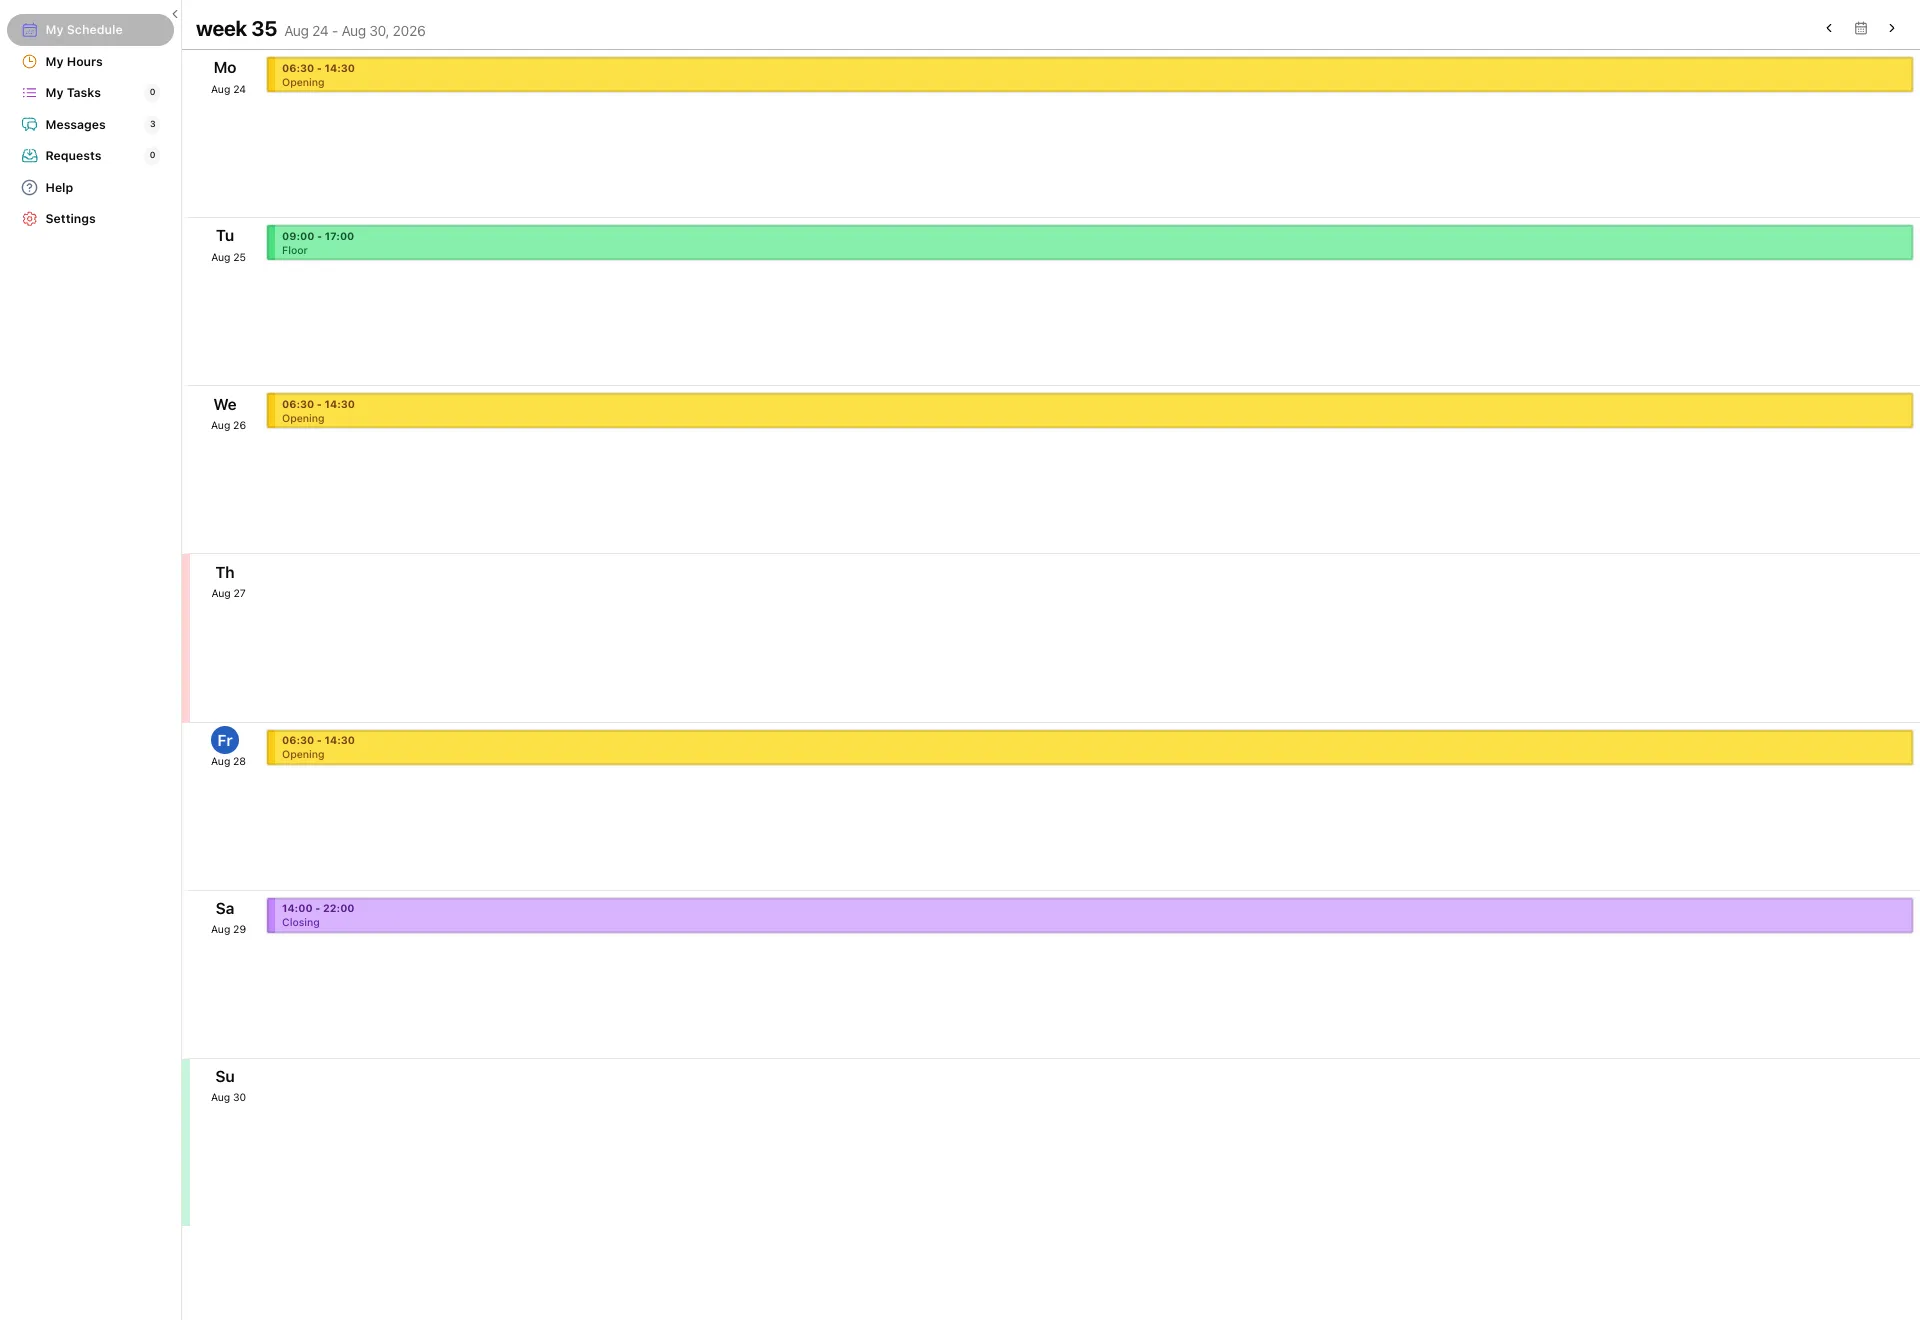Open Messages menu item
This screenshot has height=1320, width=1920.
coord(90,125)
